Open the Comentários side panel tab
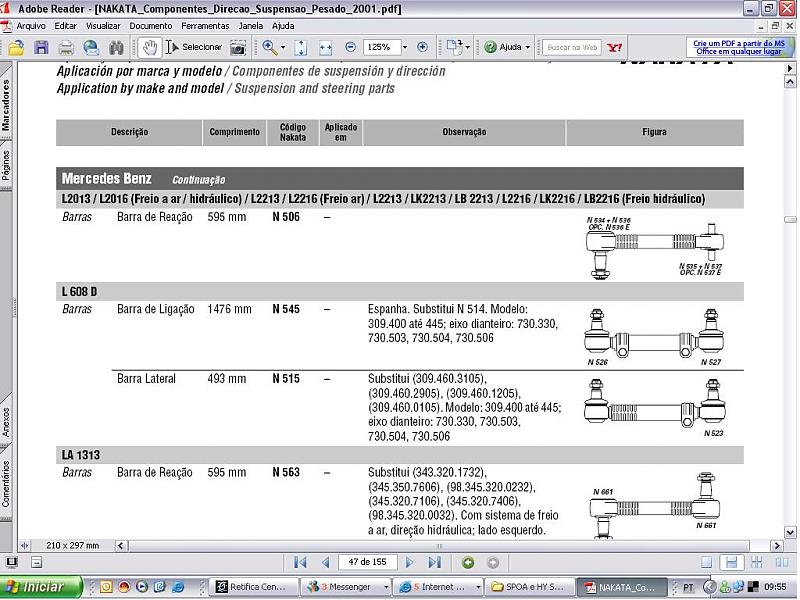800x600 pixels. pos(6,484)
